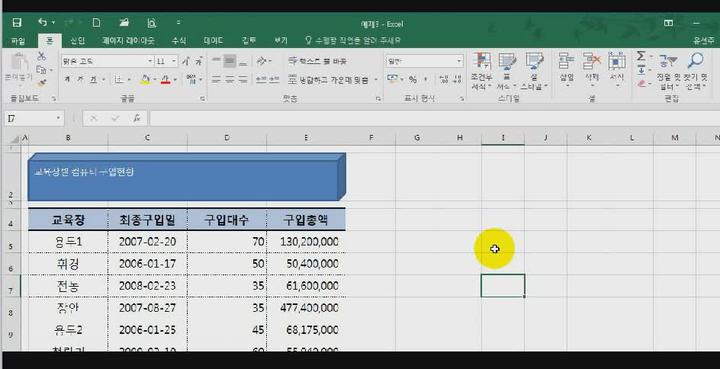
Task: Open Find and Select magnifier
Action: pyautogui.click(x=695, y=71)
